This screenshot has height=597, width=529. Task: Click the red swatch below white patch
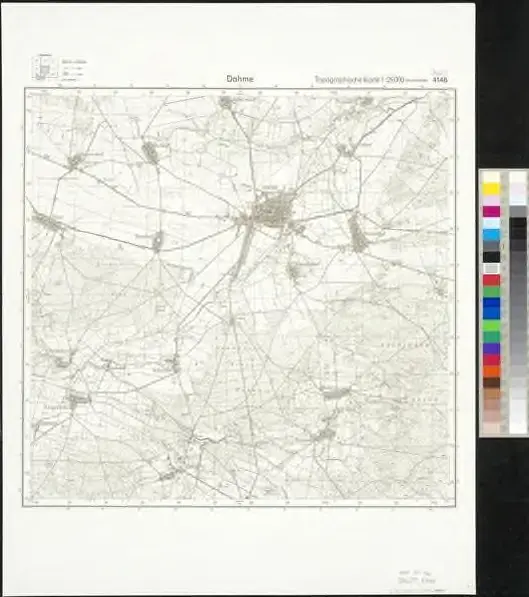pyautogui.click(x=491, y=281)
